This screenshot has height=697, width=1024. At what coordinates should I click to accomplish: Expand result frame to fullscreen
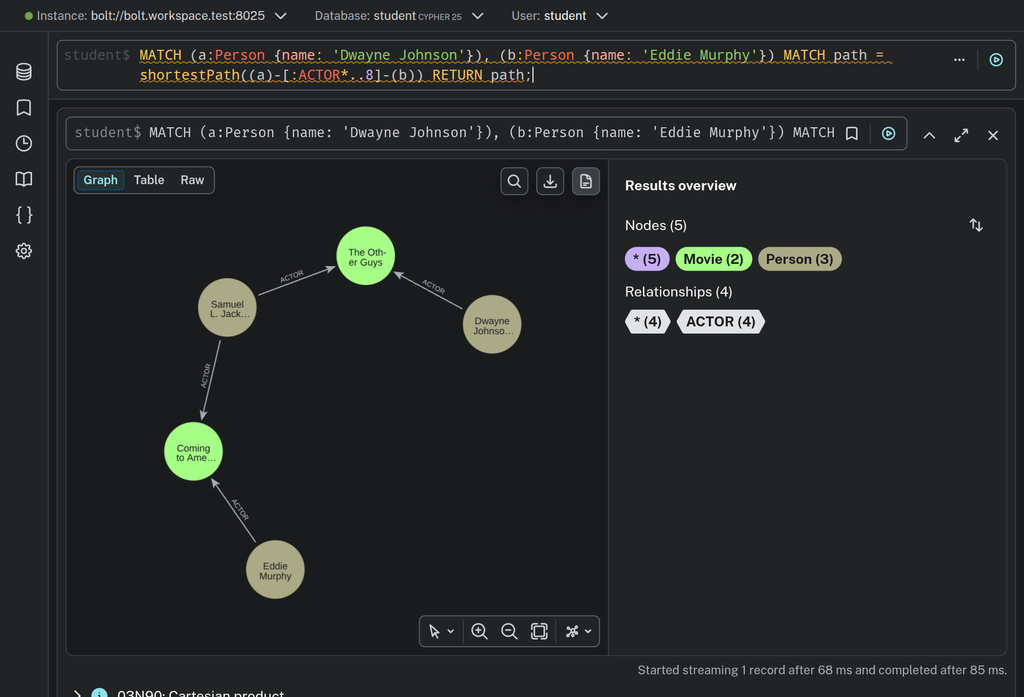point(961,136)
